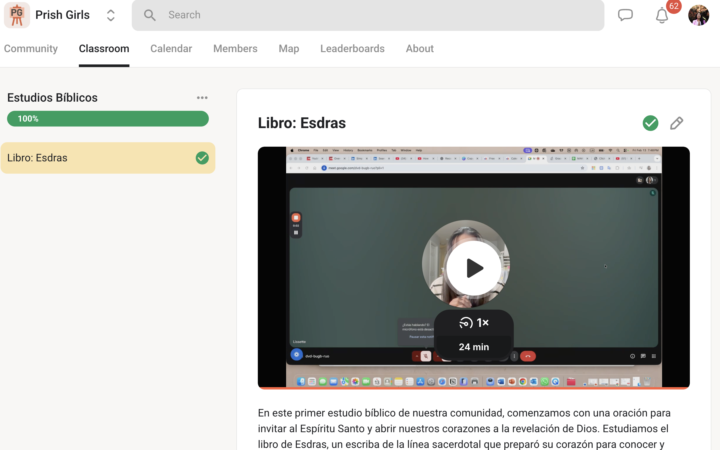
Task: Click into the Search input field
Action: coord(380,15)
